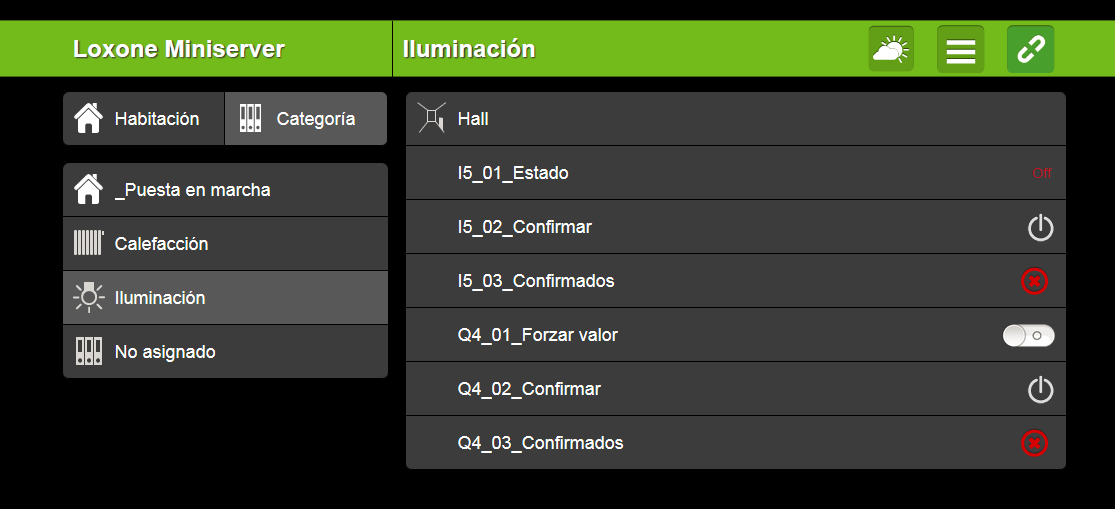Image resolution: width=1115 pixels, height=509 pixels.
Task: Click the Hall section header
Action: [735, 119]
